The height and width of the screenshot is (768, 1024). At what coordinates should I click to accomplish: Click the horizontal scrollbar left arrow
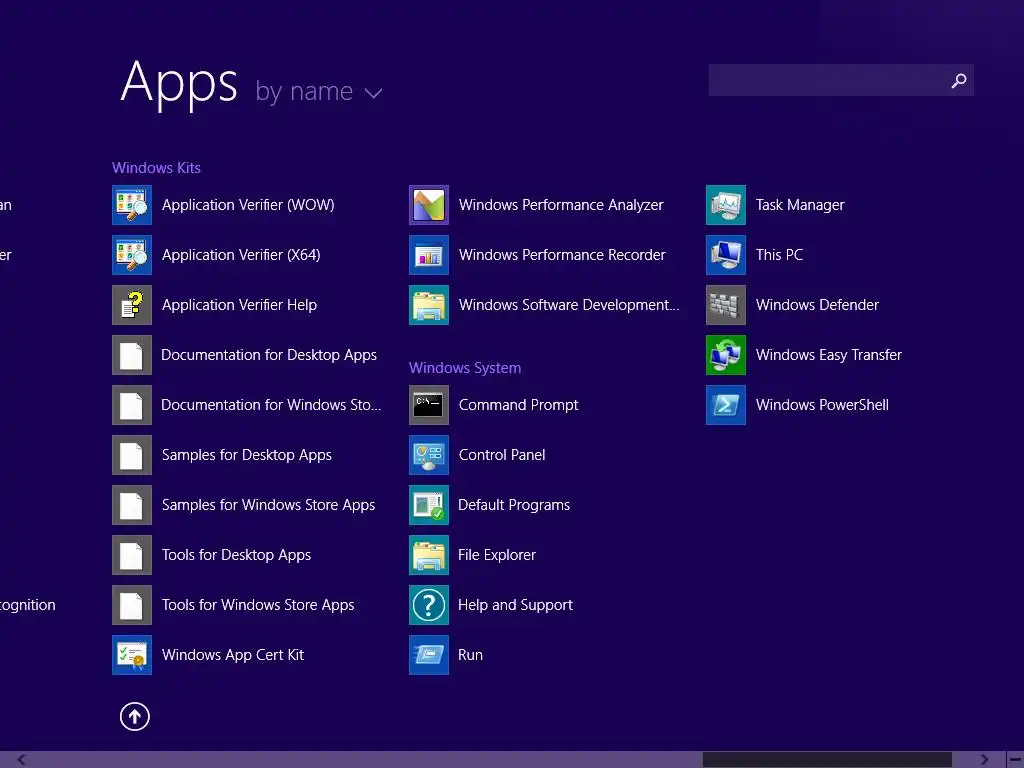coord(21,760)
